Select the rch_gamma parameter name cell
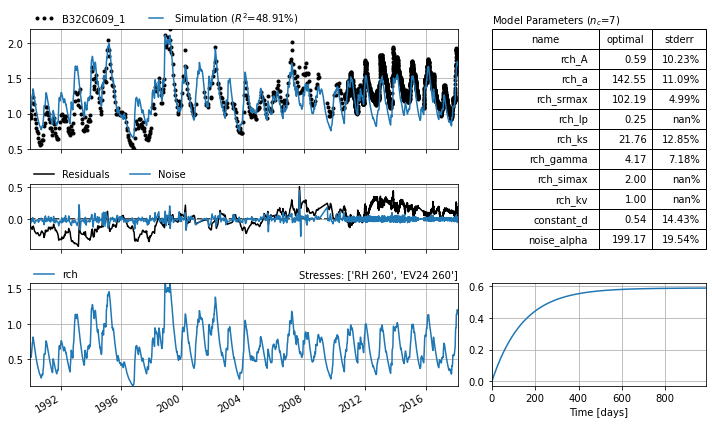Image resolution: width=712 pixels, height=424 pixels. [x=546, y=159]
